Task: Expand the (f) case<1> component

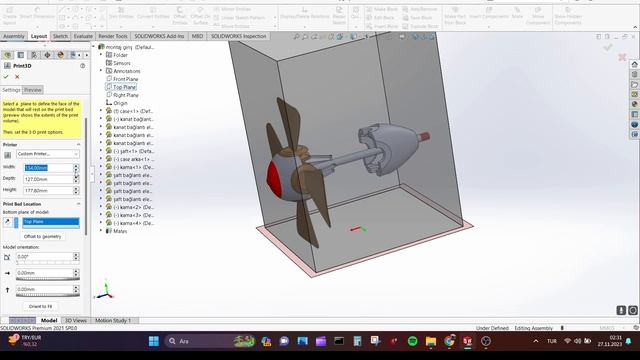Action: pyautogui.click(x=101, y=111)
